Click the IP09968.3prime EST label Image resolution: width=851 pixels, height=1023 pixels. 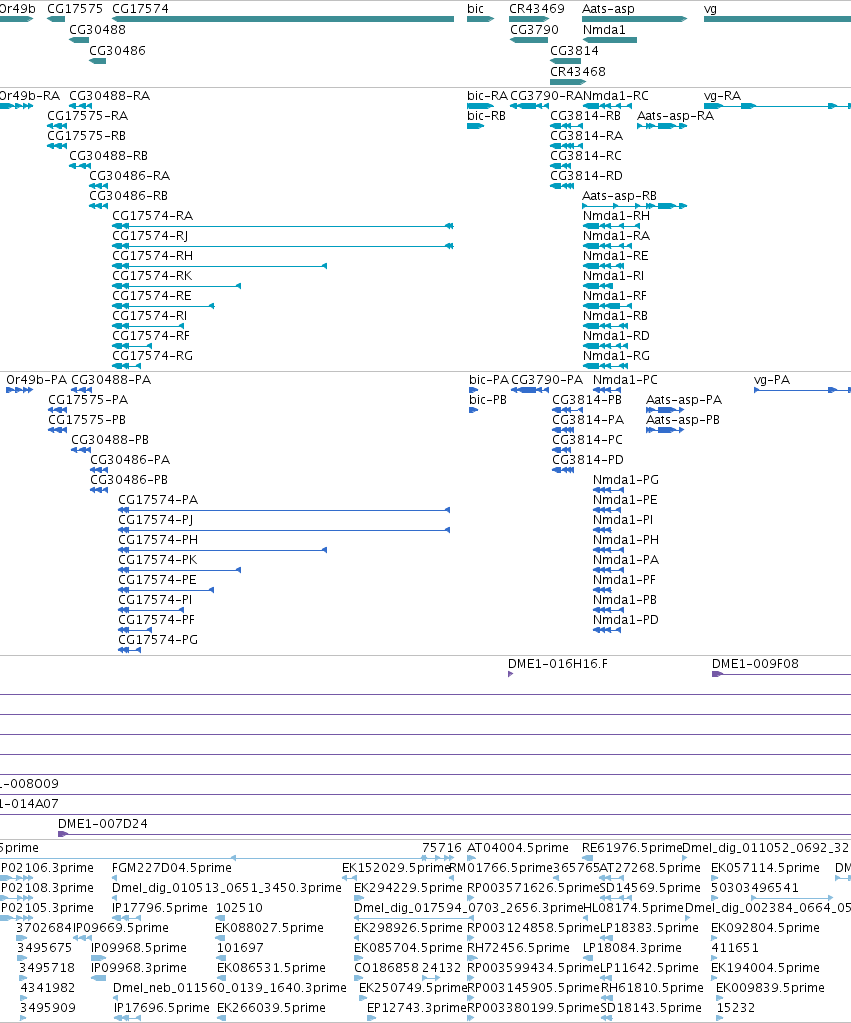(x=139, y=968)
